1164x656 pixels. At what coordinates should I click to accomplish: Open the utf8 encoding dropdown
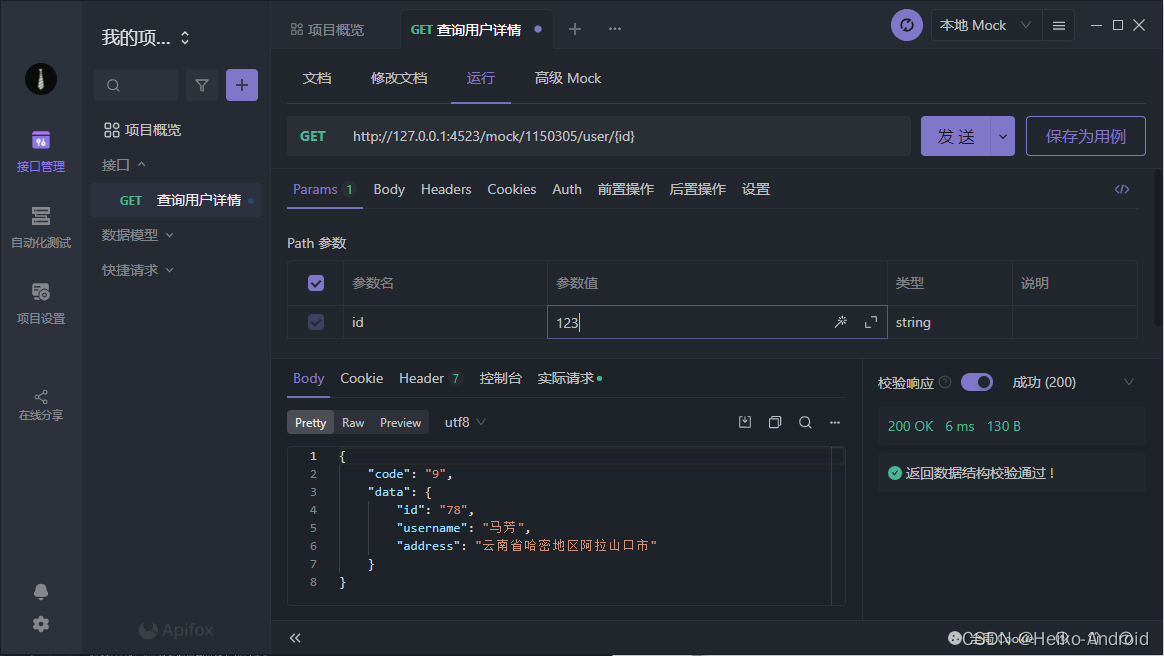click(x=465, y=423)
